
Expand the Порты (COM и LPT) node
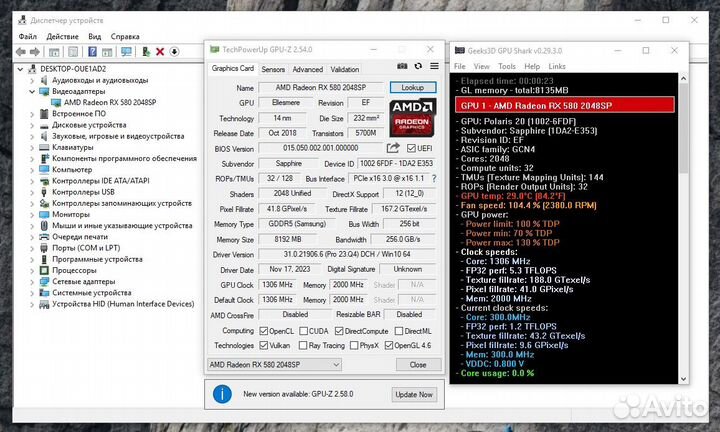click(32, 248)
